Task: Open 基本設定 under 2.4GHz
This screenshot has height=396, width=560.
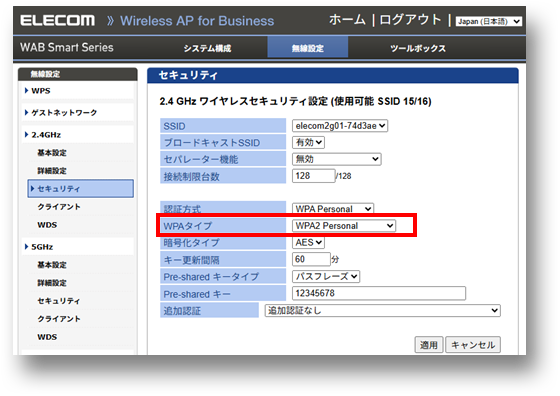Action: click(x=52, y=153)
